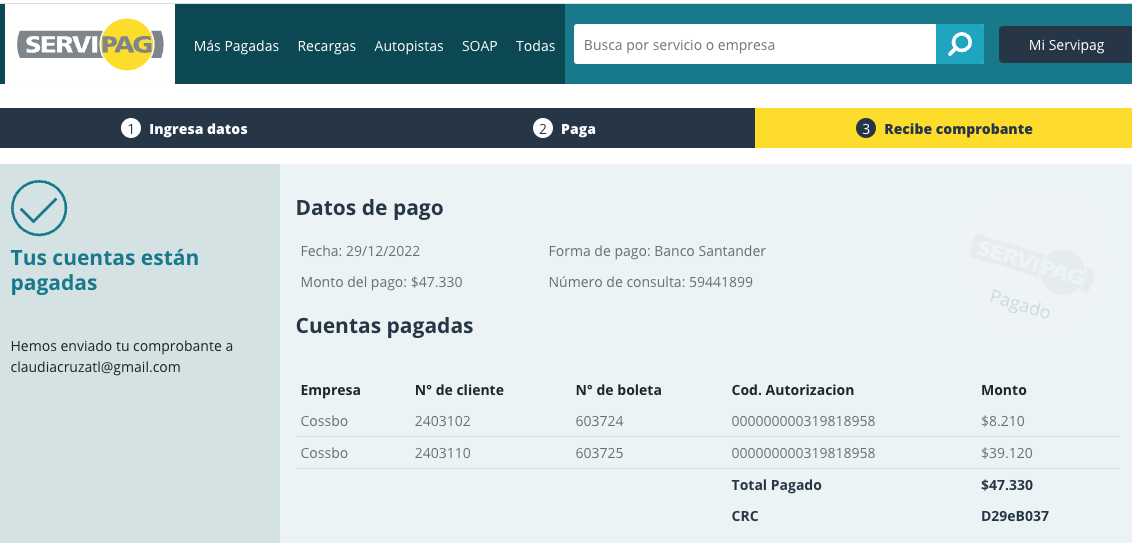
Task: Click the CRC label
Action: (x=745, y=516)
